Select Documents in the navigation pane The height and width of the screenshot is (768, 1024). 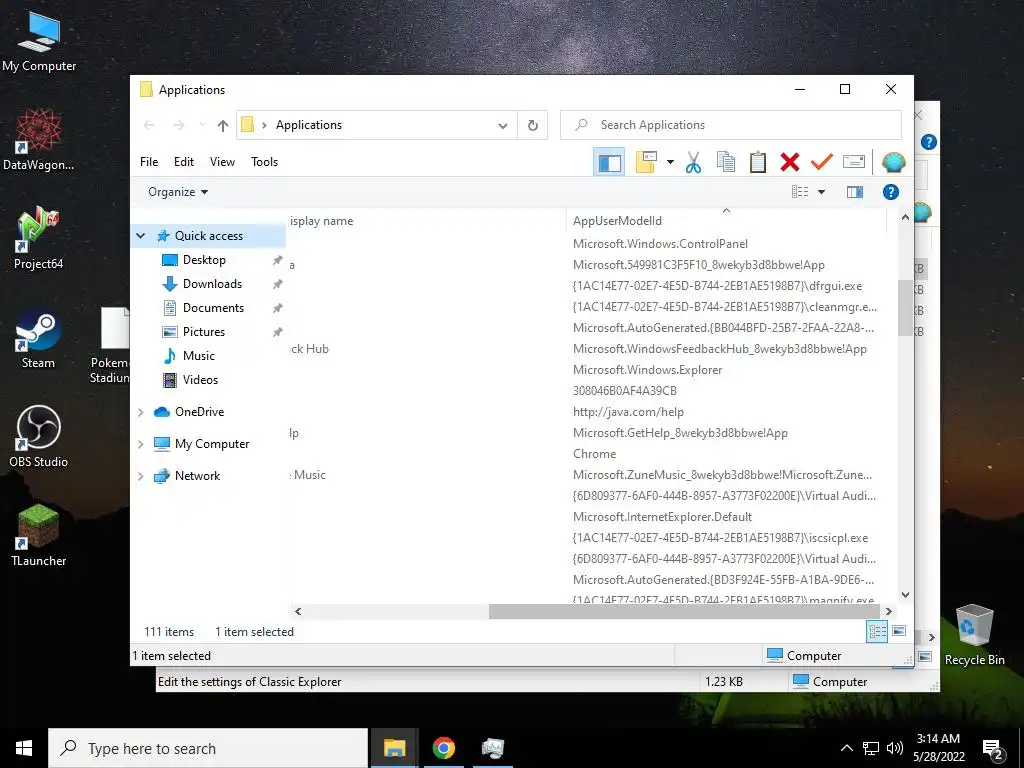(x=213, y=308)
